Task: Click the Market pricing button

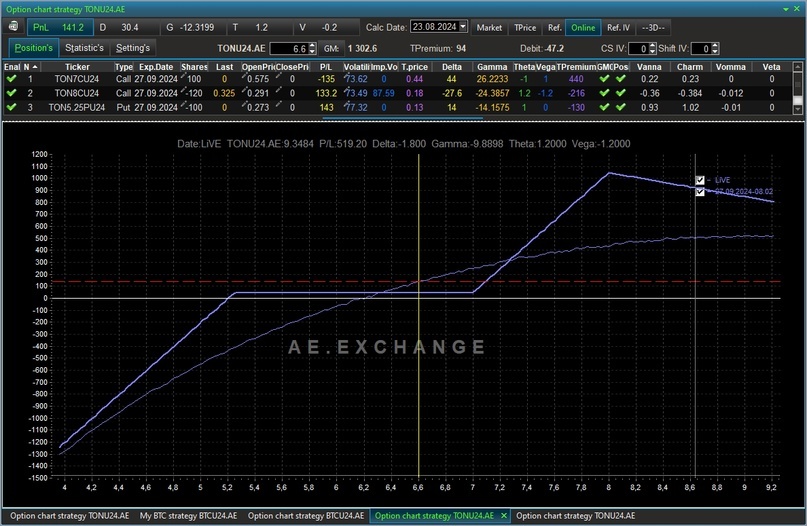Action: [489, 28]
